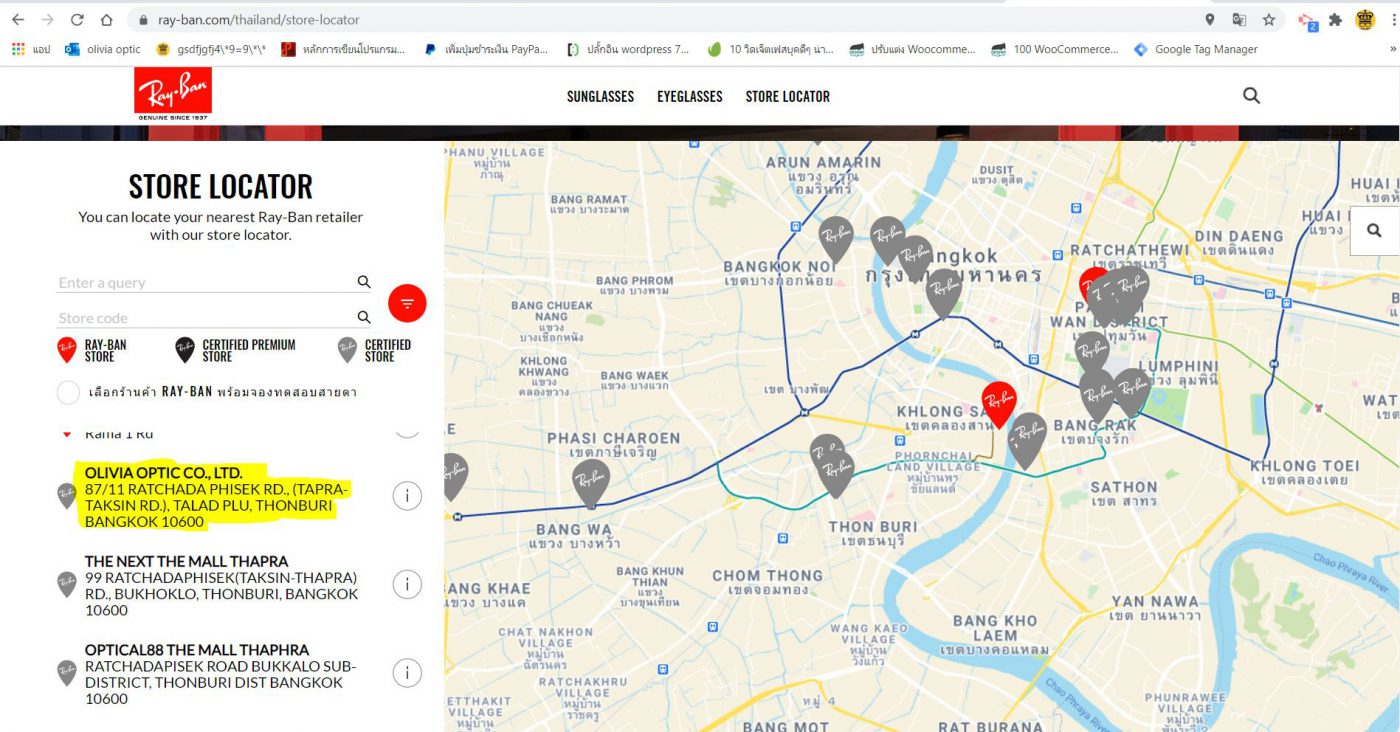This screenshot has height=732, width=1400.
Task: Click the Store code field
Action: point(206,318)
